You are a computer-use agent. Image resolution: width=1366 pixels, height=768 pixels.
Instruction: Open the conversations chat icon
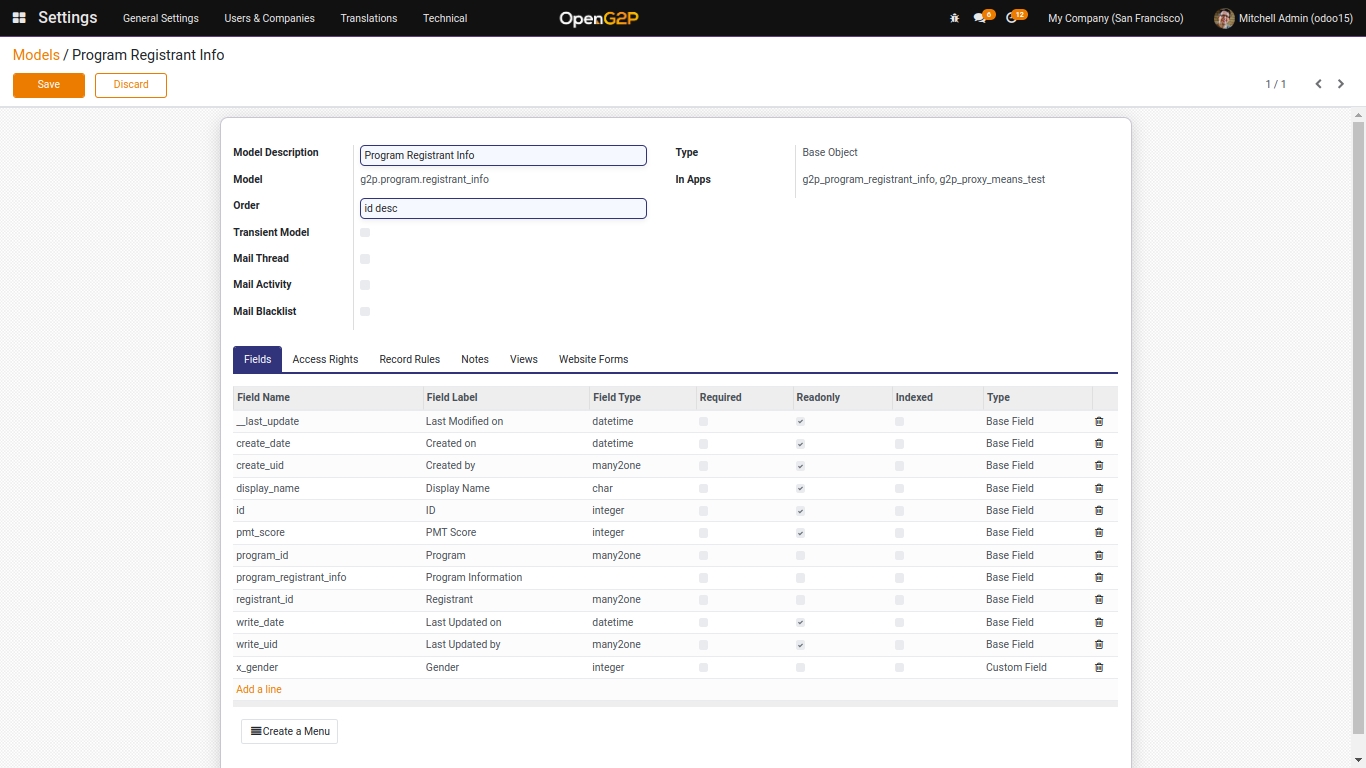[980, 18]
